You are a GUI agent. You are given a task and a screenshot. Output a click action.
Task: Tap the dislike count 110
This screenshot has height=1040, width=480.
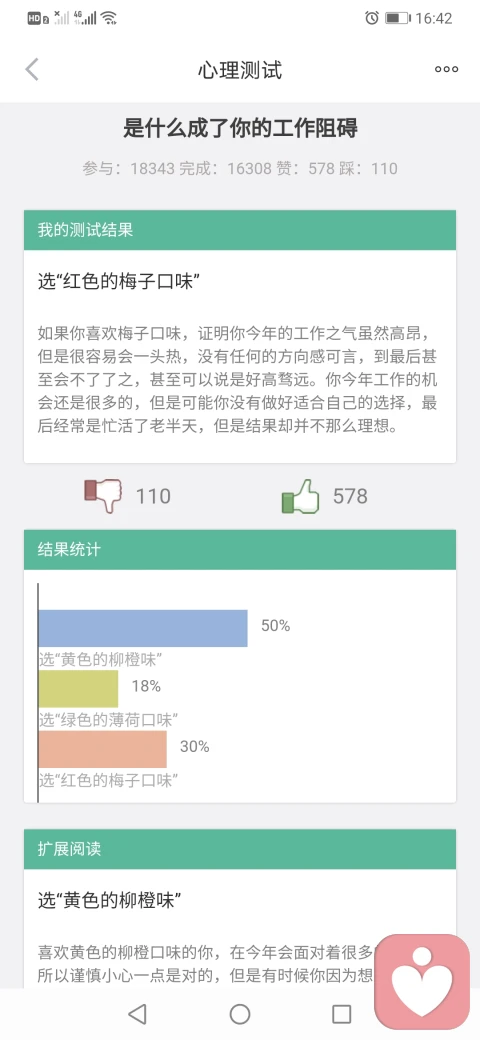coord(153,496)
